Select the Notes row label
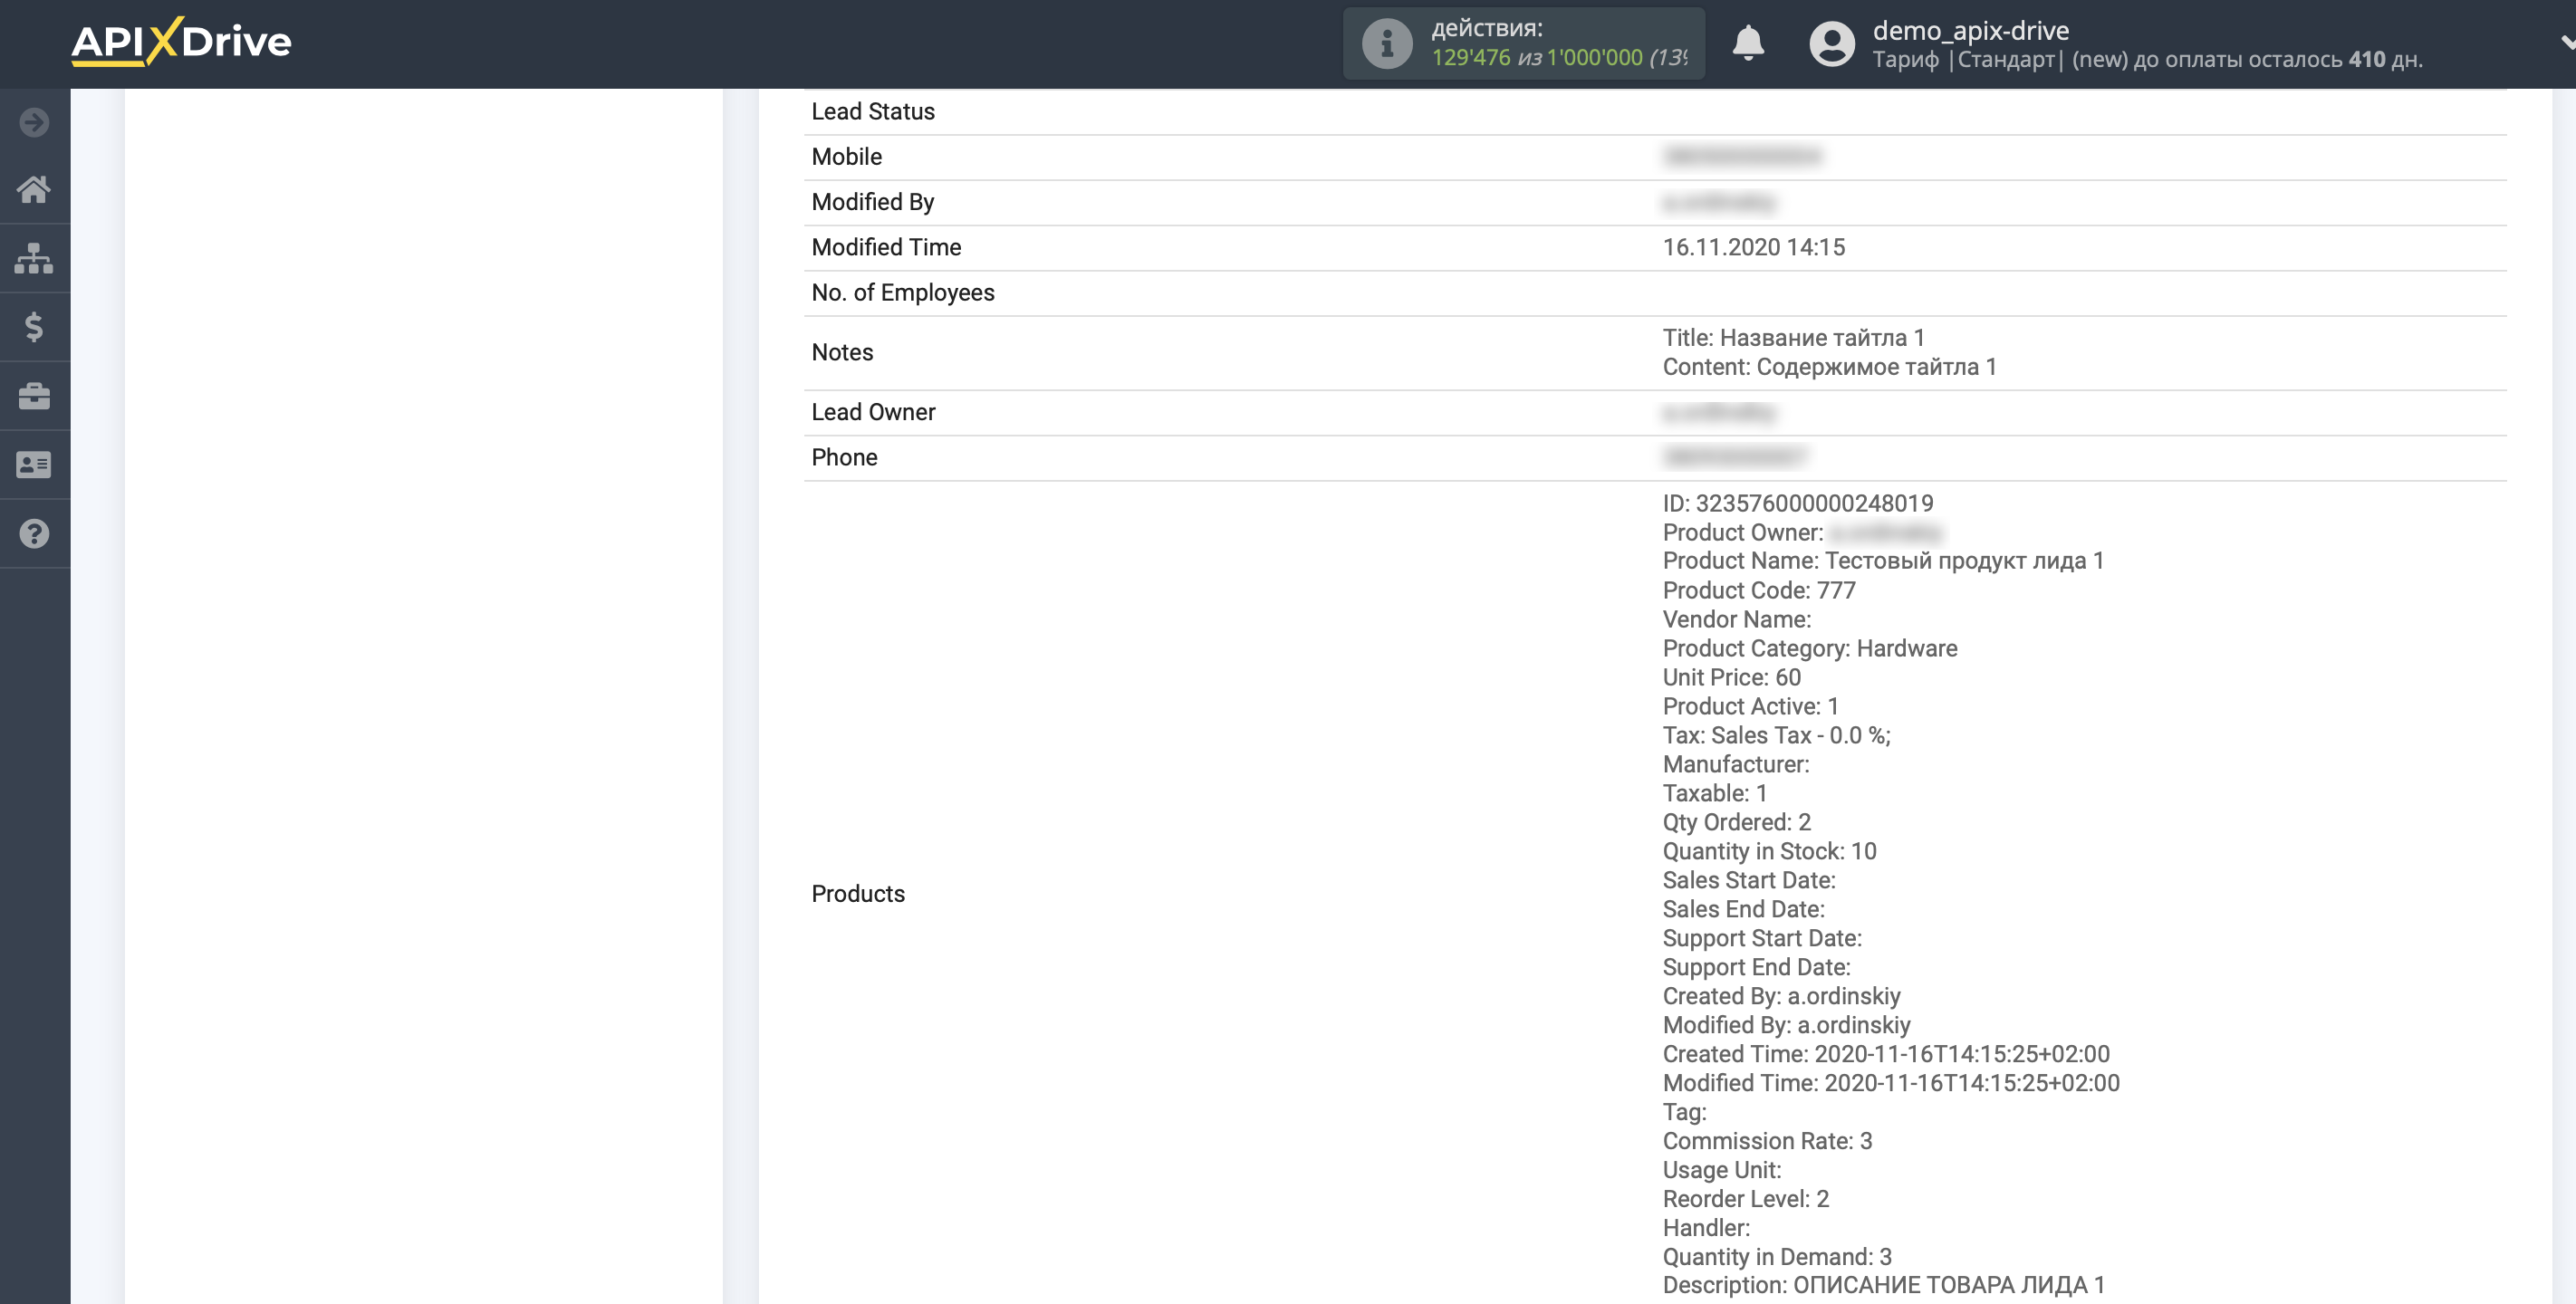This screenshot has height=1304, width=2576. [x=841, y=352]
